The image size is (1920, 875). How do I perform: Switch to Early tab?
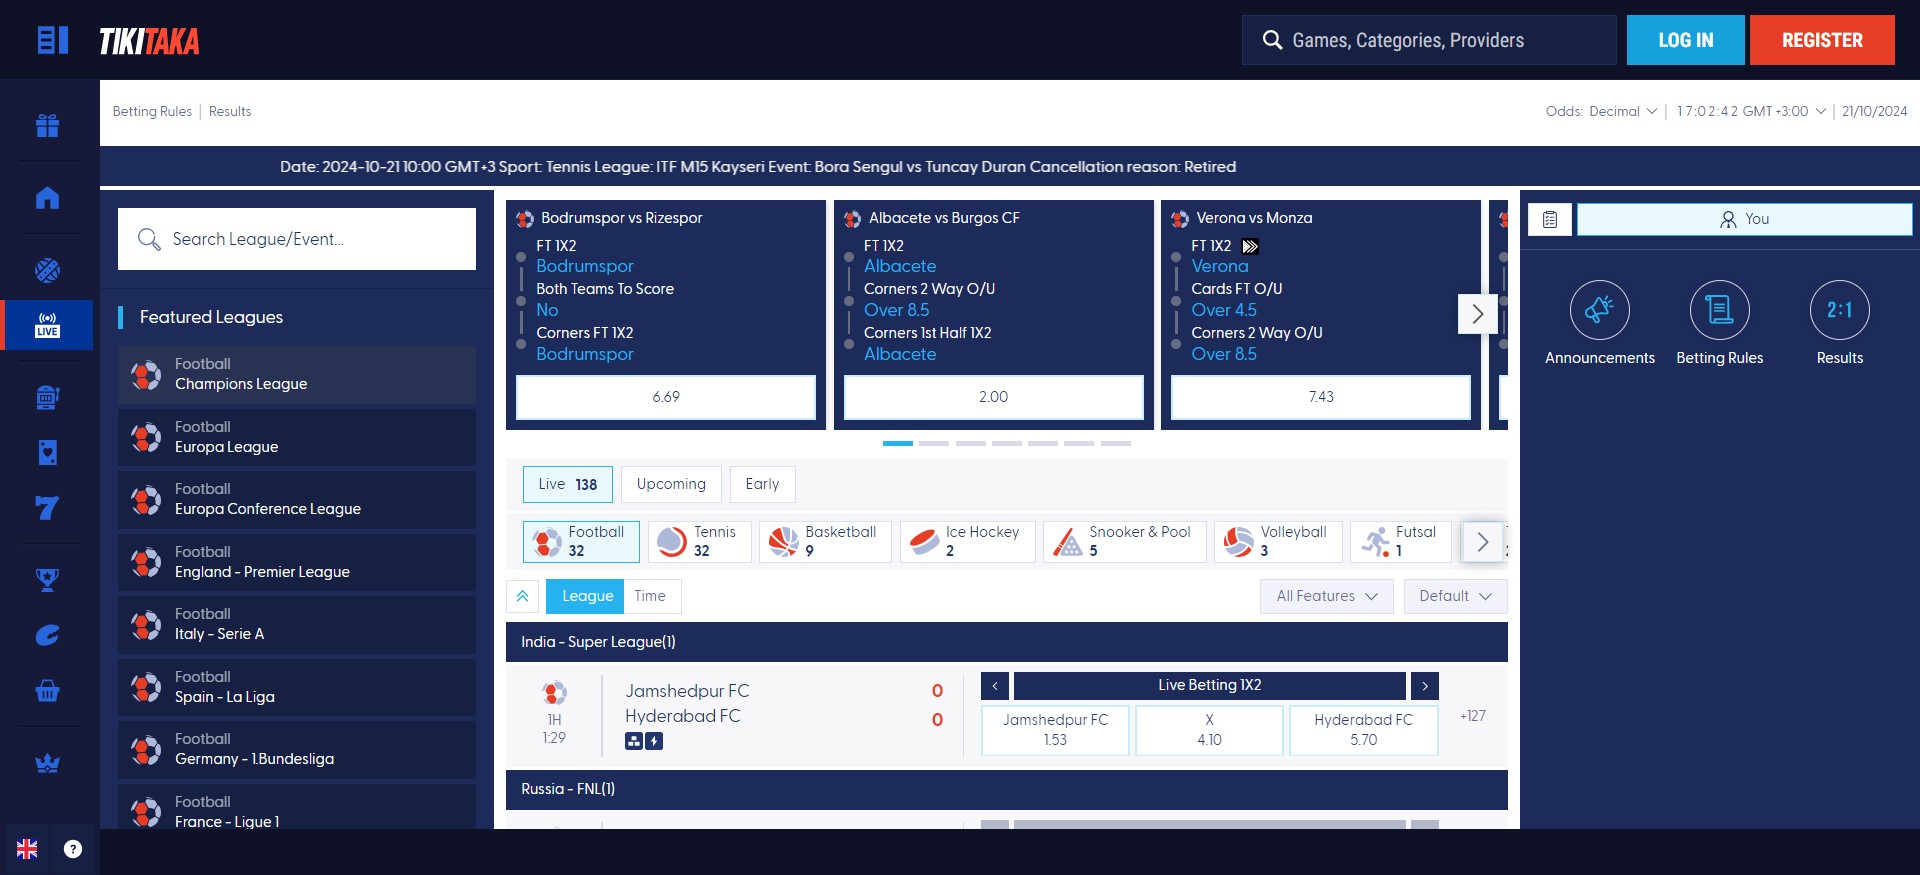tap(762, 484)
